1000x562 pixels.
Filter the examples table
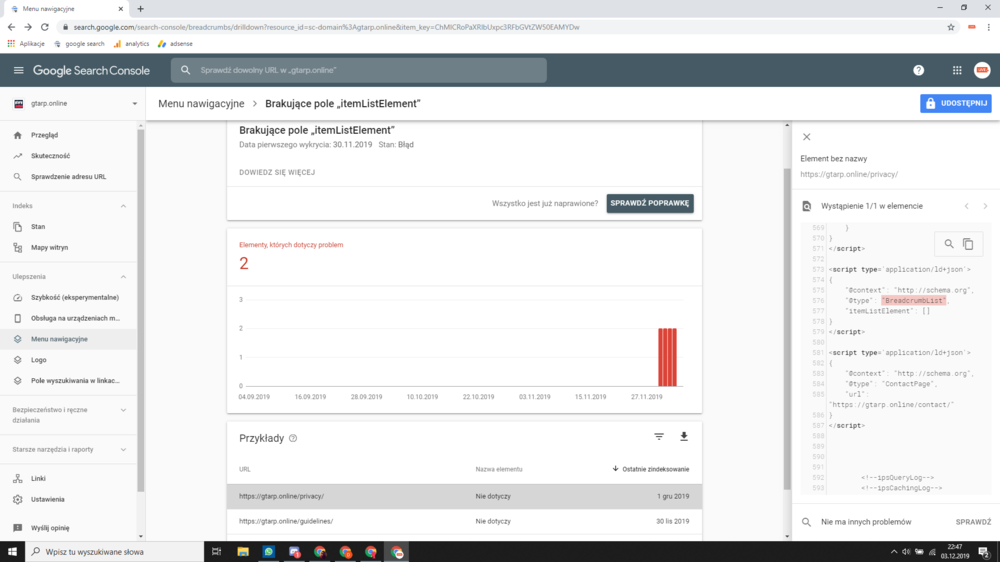659,437
